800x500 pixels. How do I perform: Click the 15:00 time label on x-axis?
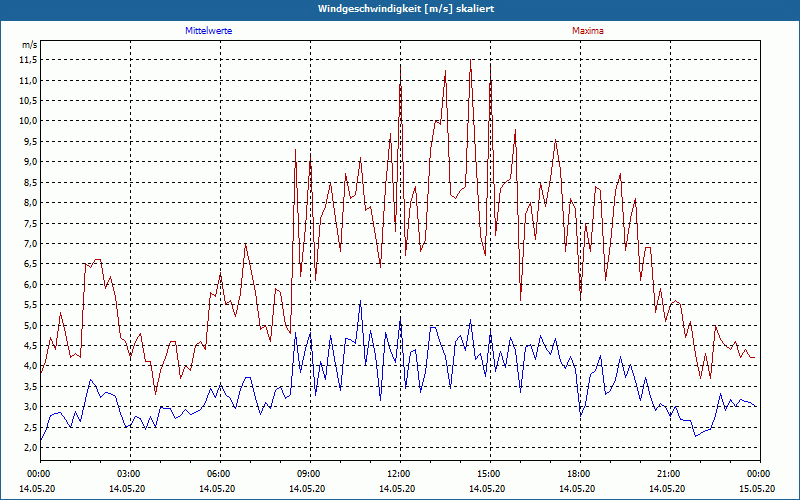tap(490, 474)
